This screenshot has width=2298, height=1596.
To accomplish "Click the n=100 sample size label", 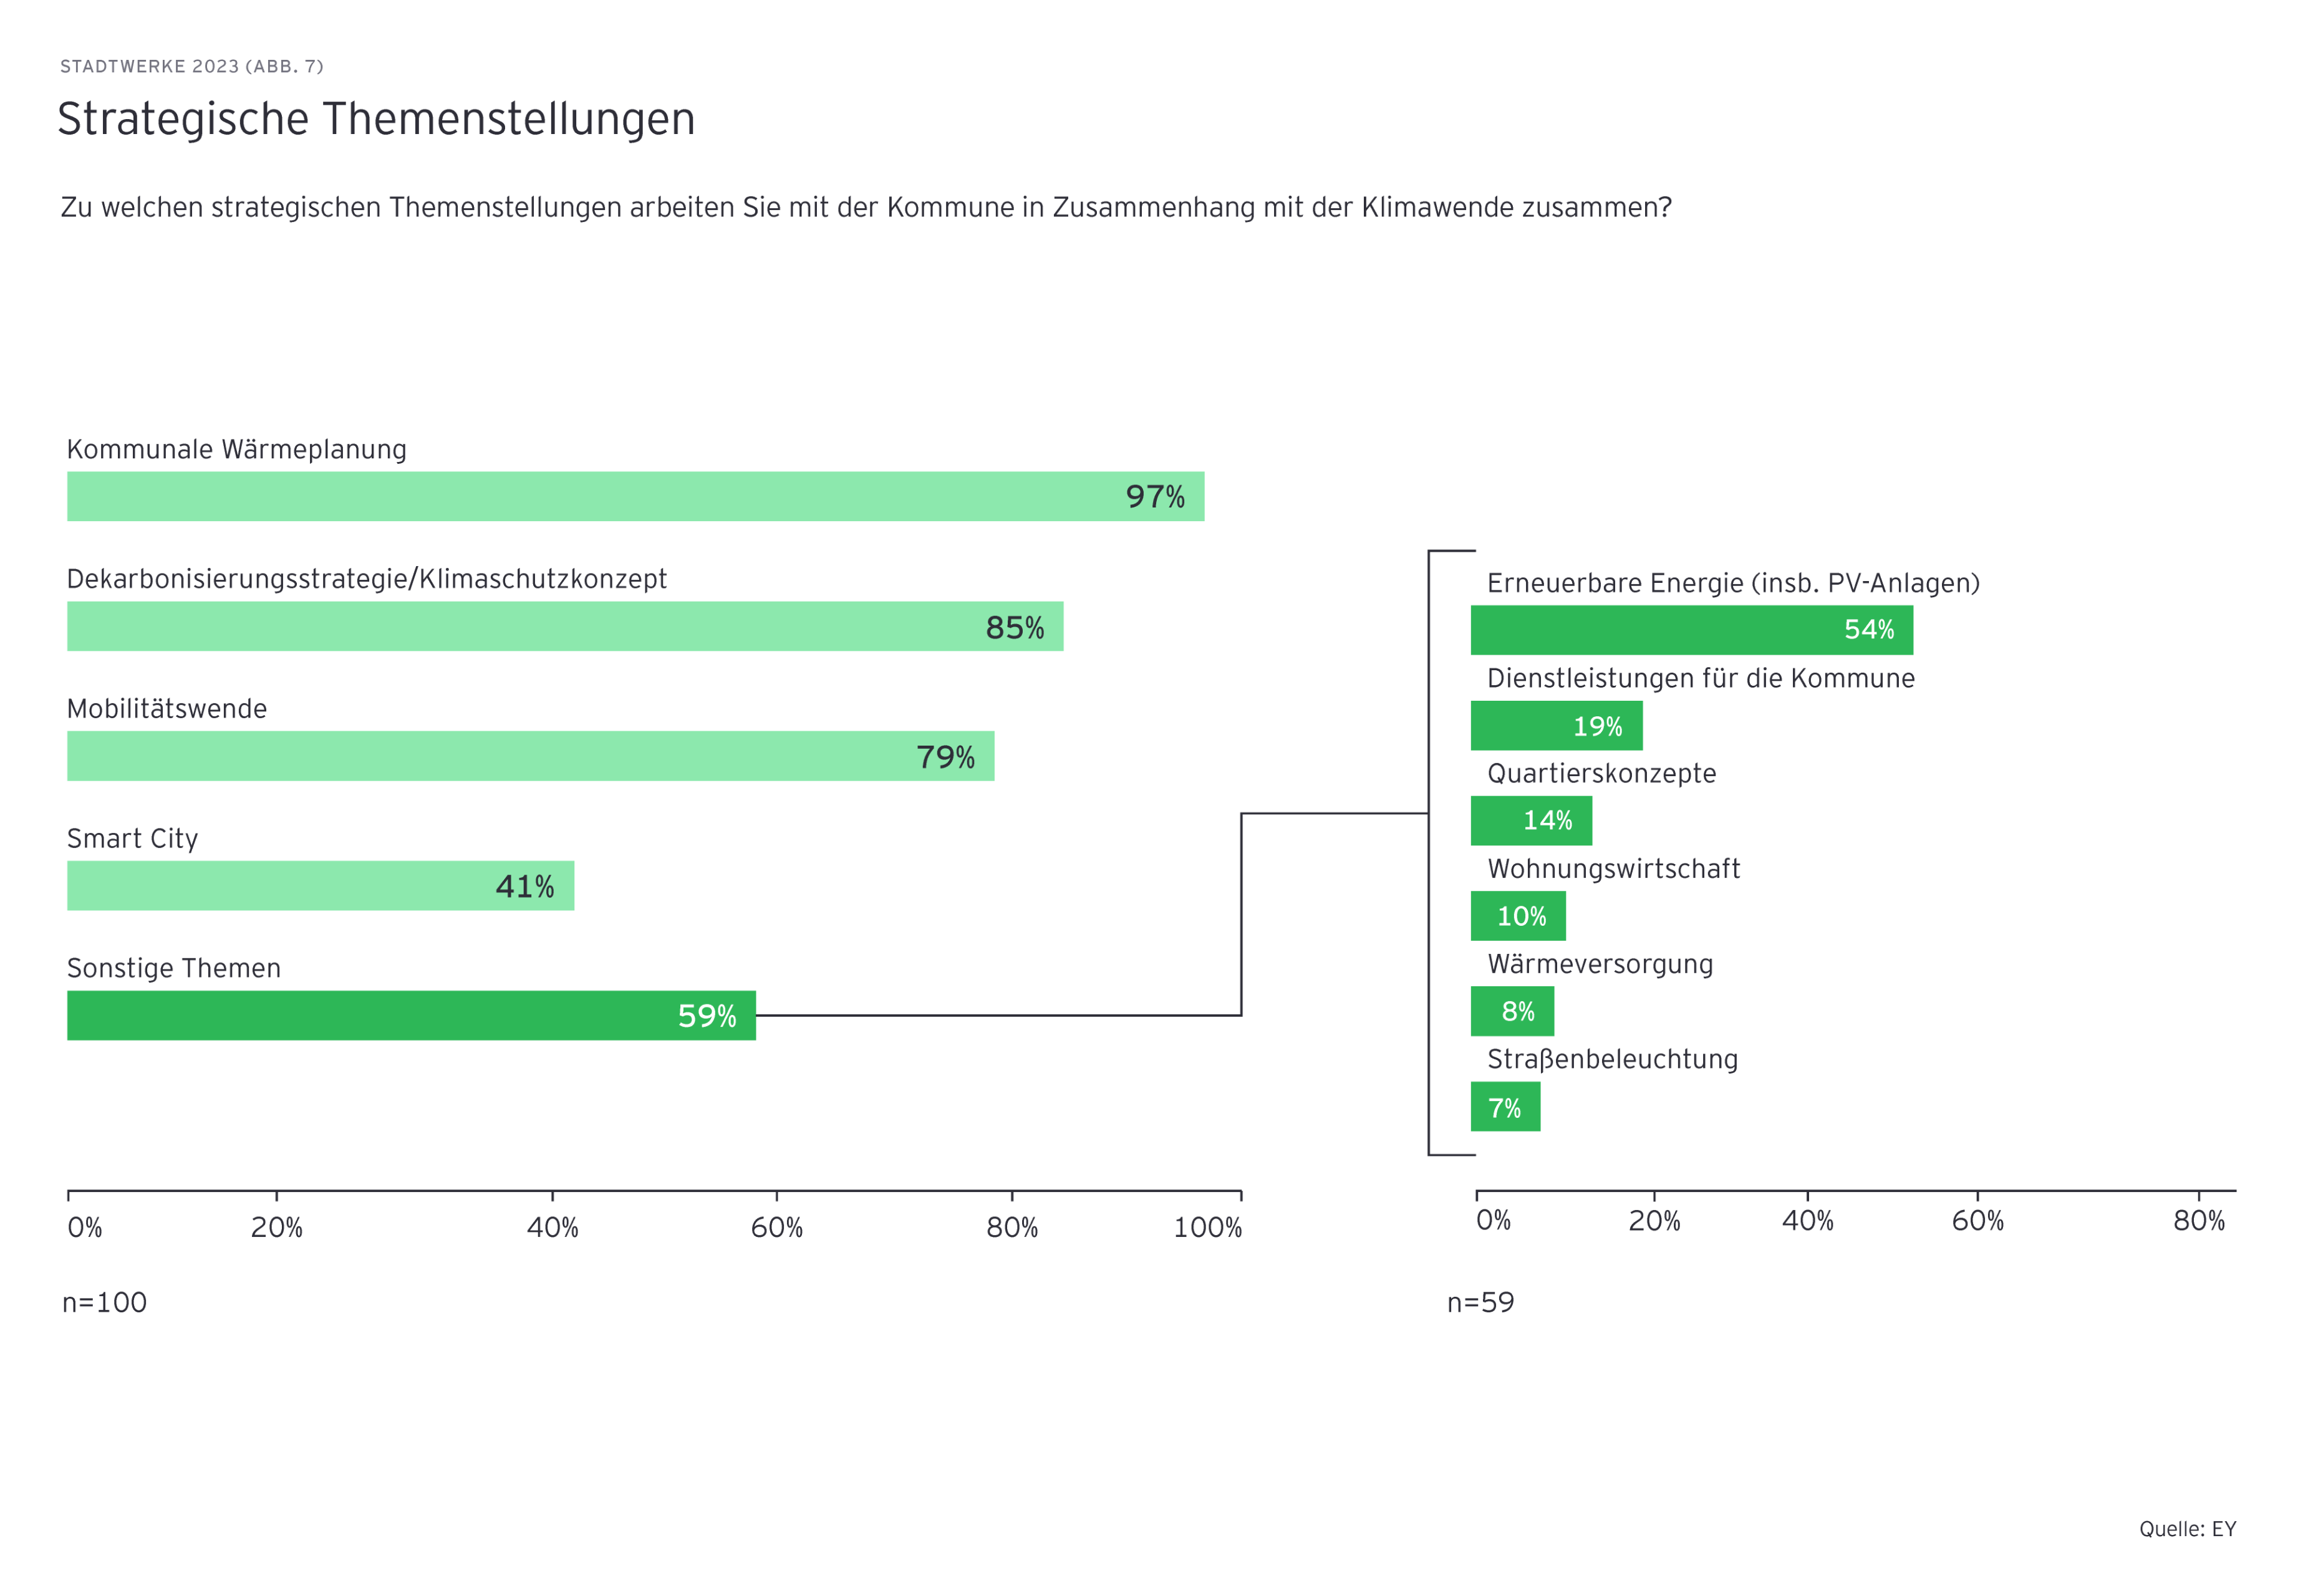I will 105,1302.
